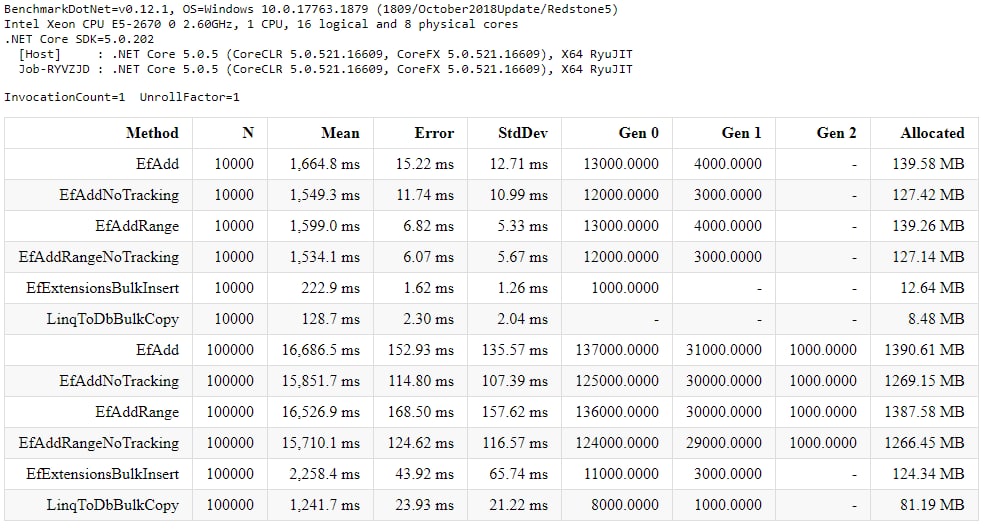Select the mean value 15,710.1 ms
Screen dimensions: 992x532
point(321,443)
